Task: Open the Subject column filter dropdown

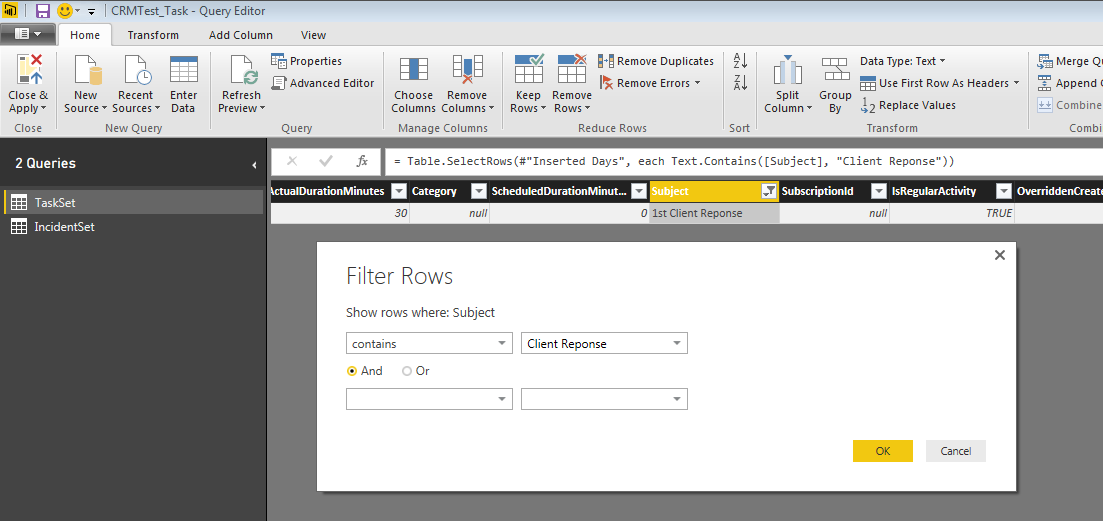Action: tap(770, 191)
